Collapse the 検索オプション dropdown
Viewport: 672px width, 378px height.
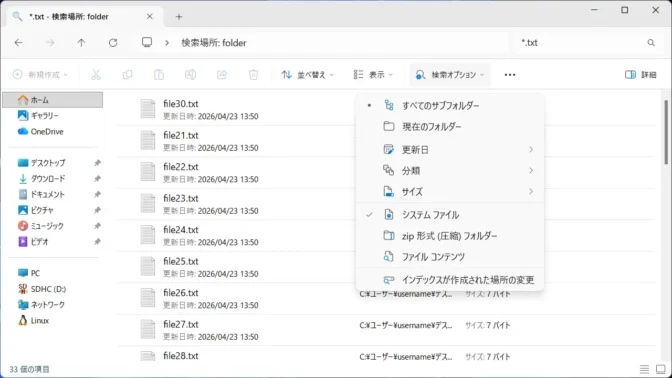tap(450, 75)
